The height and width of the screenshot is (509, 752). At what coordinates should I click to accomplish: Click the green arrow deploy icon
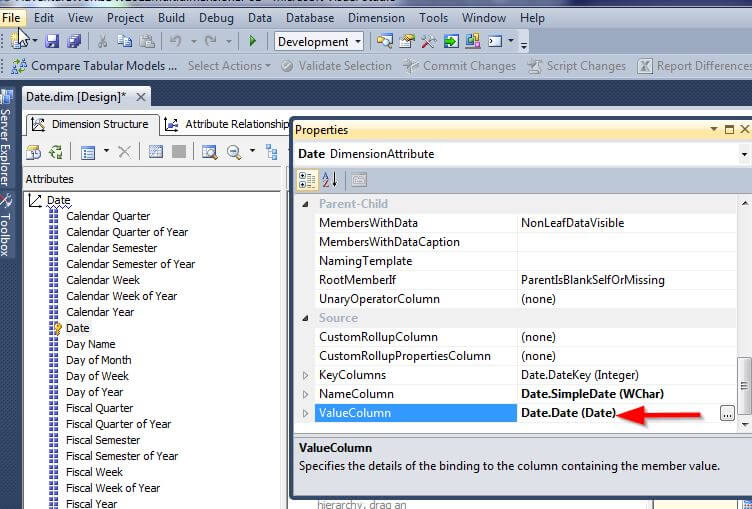(x=451, y=41)
